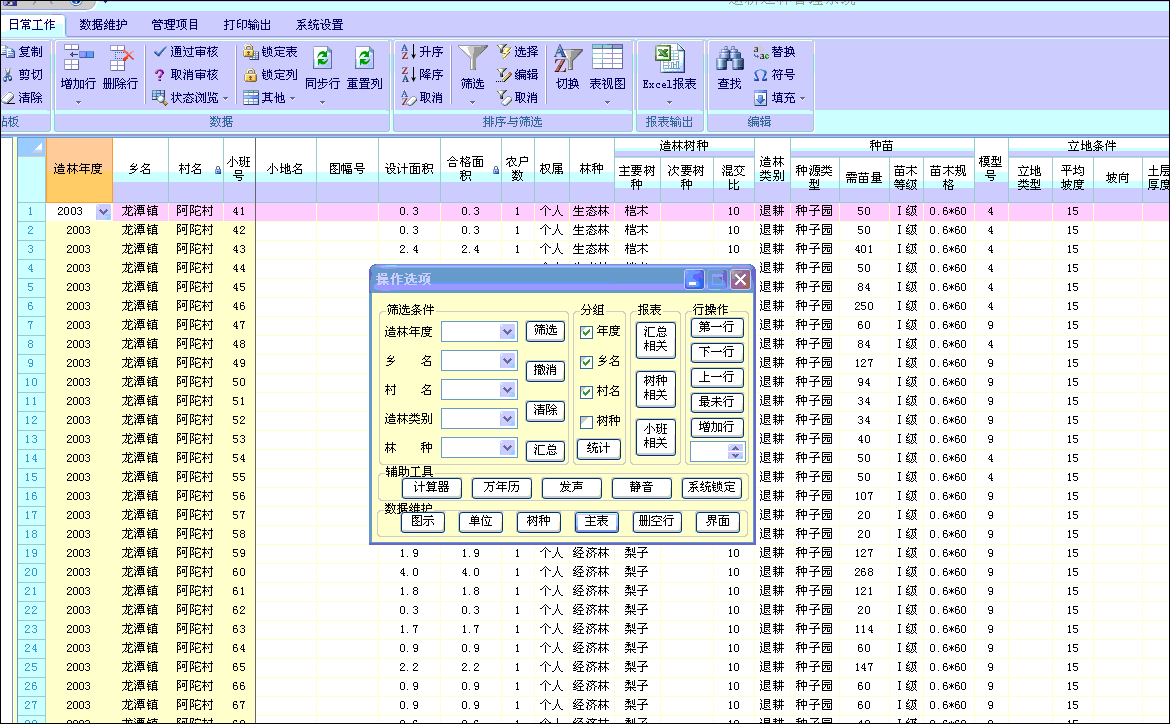This screenshot has height=724, width=1170.
Task: Click the 汇总相关 report button
Action: click(x=655, y=340)
